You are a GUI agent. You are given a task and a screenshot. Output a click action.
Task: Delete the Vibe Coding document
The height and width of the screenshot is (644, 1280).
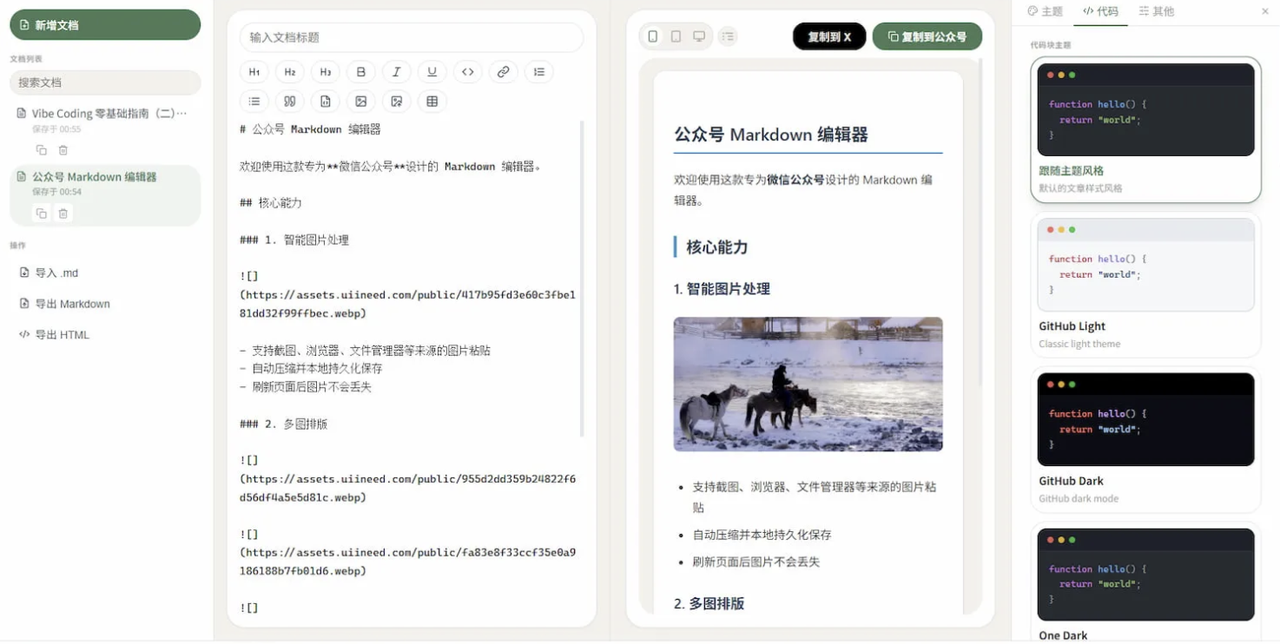coord(63,150)
